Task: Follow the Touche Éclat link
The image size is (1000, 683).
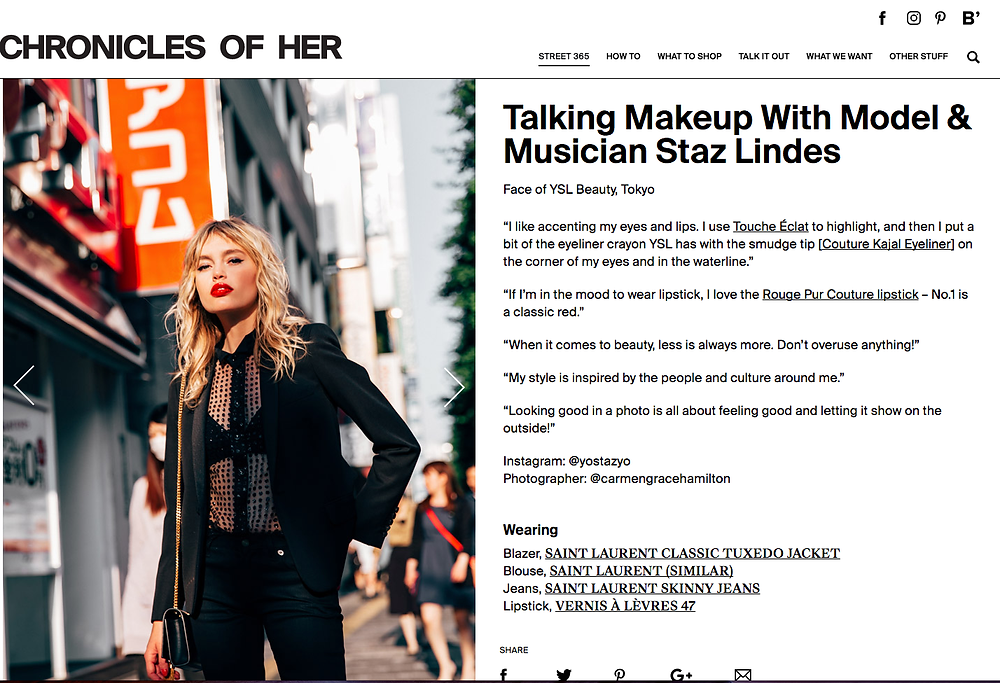Action: [770, 226]
